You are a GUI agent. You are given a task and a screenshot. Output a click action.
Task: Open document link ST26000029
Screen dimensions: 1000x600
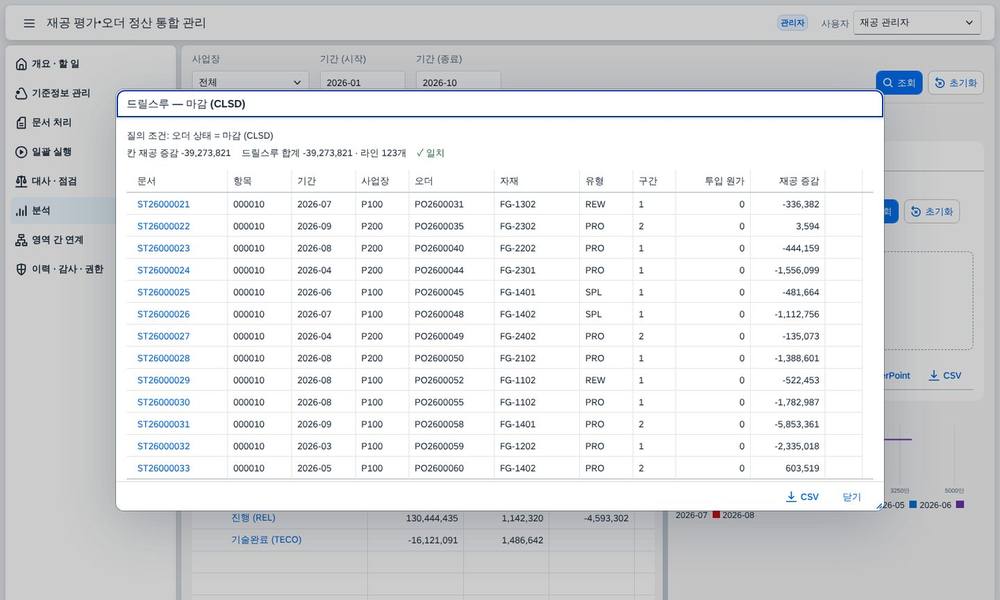coord(163,380)
